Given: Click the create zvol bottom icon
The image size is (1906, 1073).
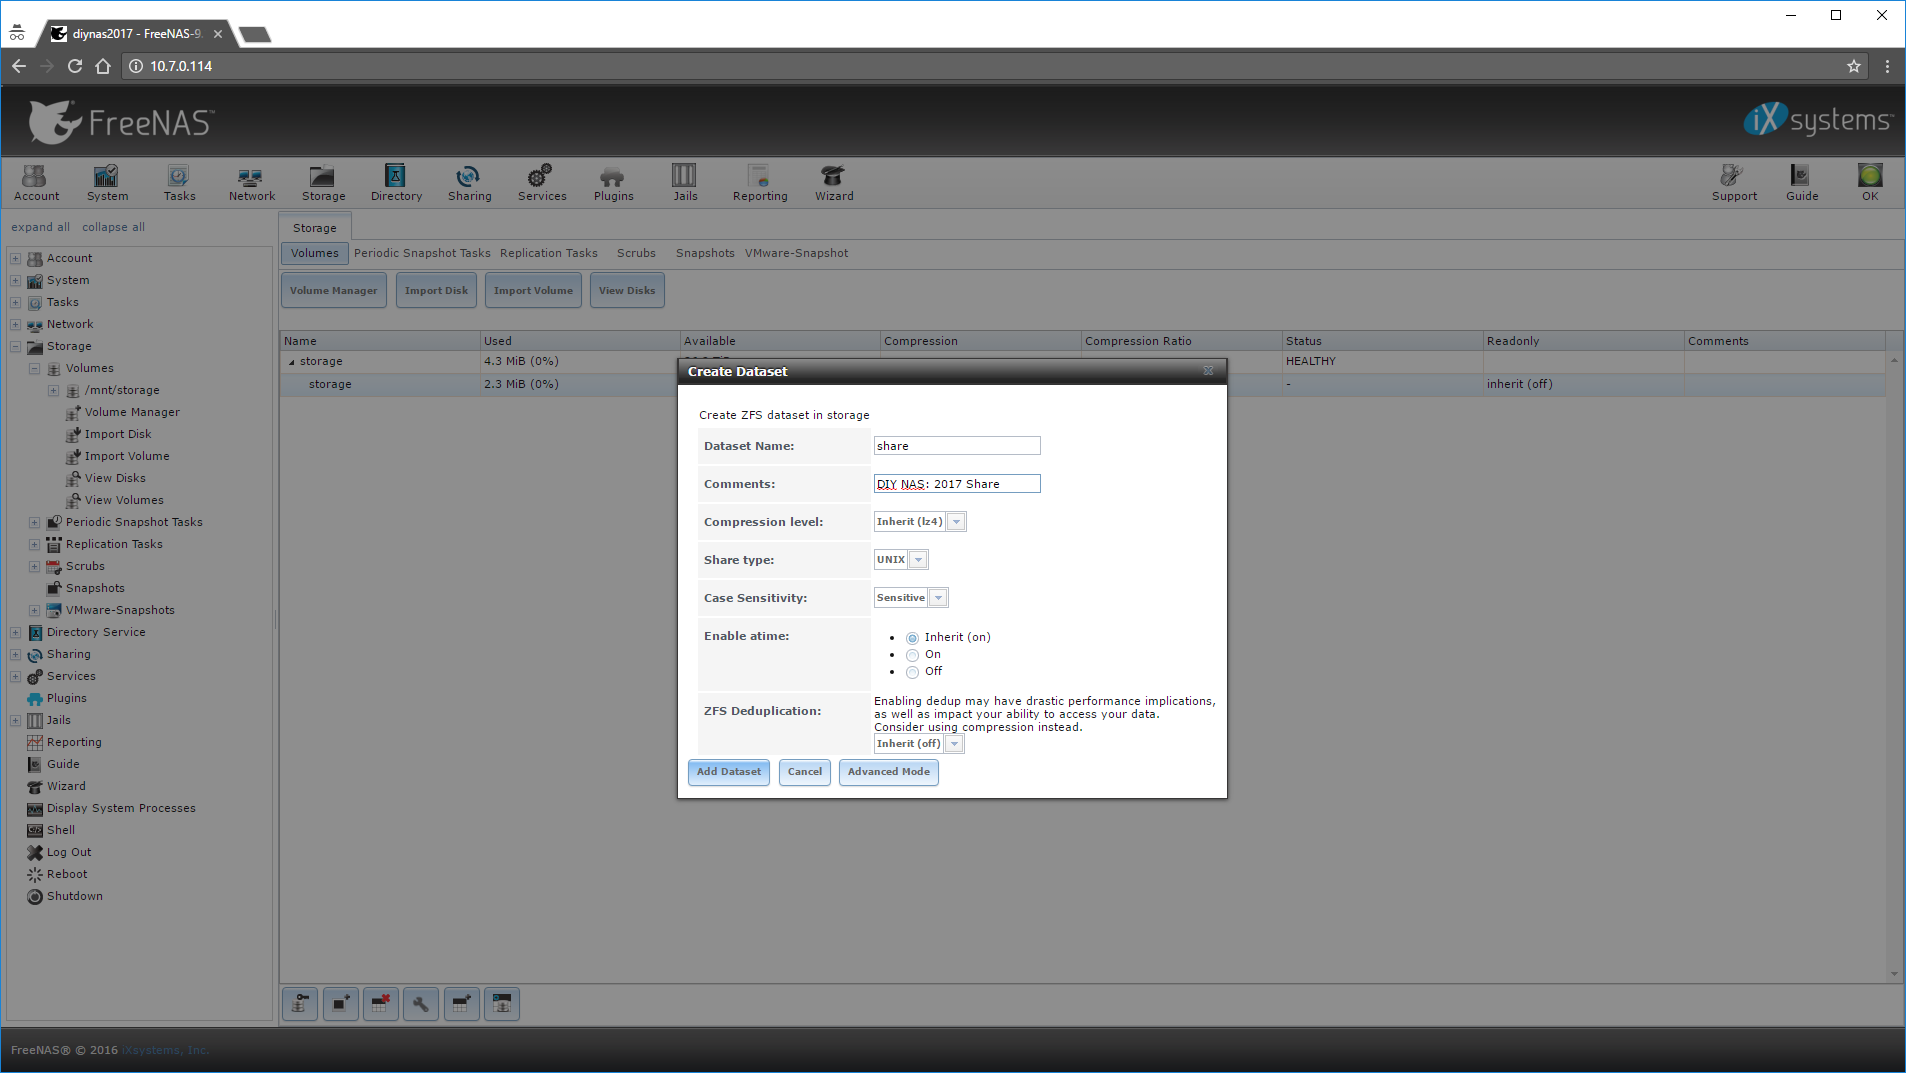Looking at the screenshot, I should click(501, 1004).
